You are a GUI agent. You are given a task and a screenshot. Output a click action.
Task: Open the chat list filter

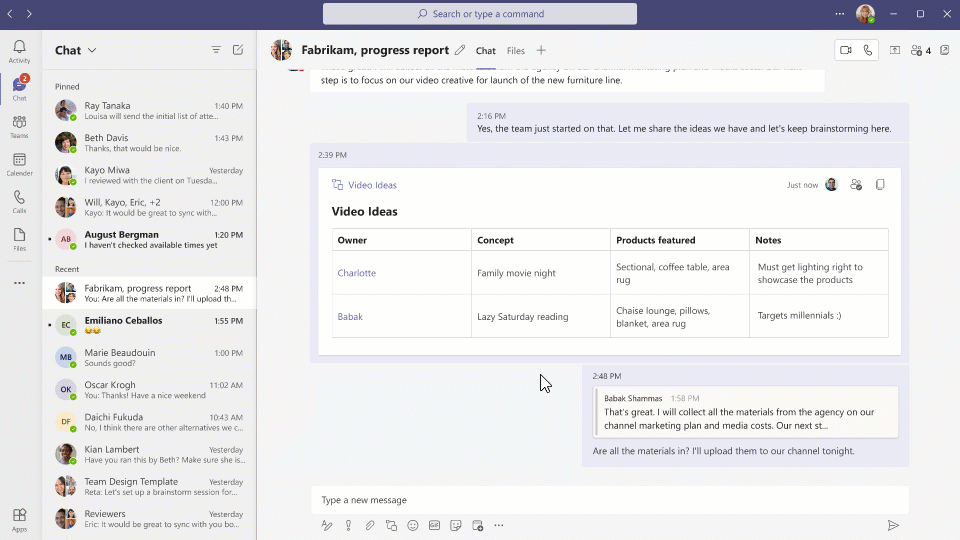tap(216, 50)
